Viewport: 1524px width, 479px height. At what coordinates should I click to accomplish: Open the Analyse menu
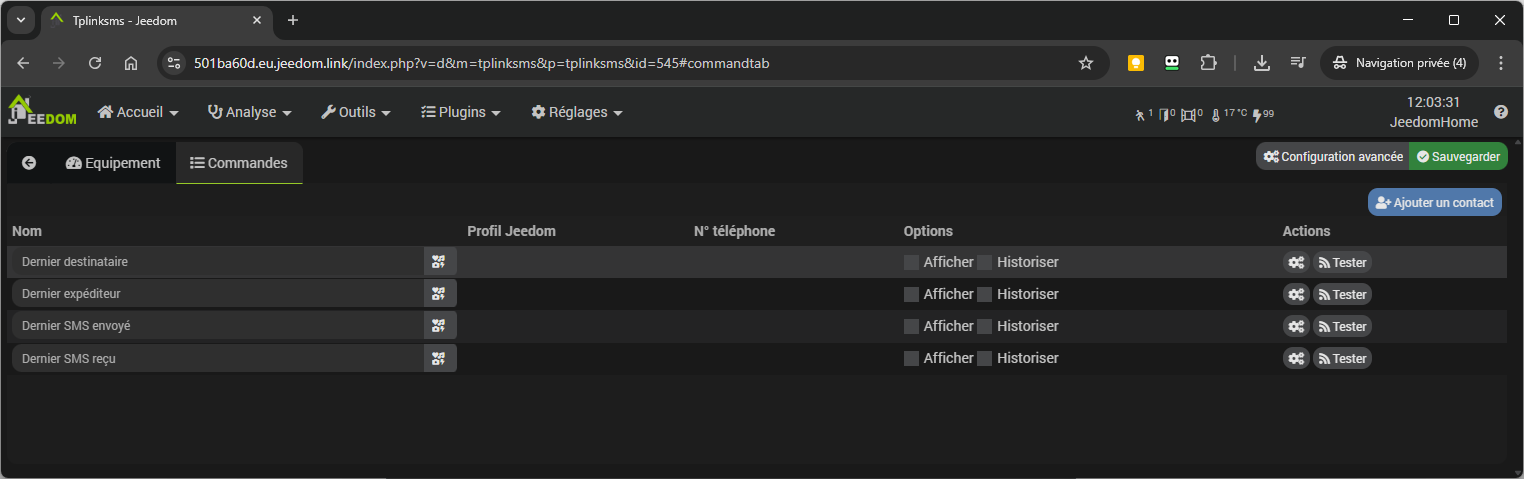(x=249, y=112)
